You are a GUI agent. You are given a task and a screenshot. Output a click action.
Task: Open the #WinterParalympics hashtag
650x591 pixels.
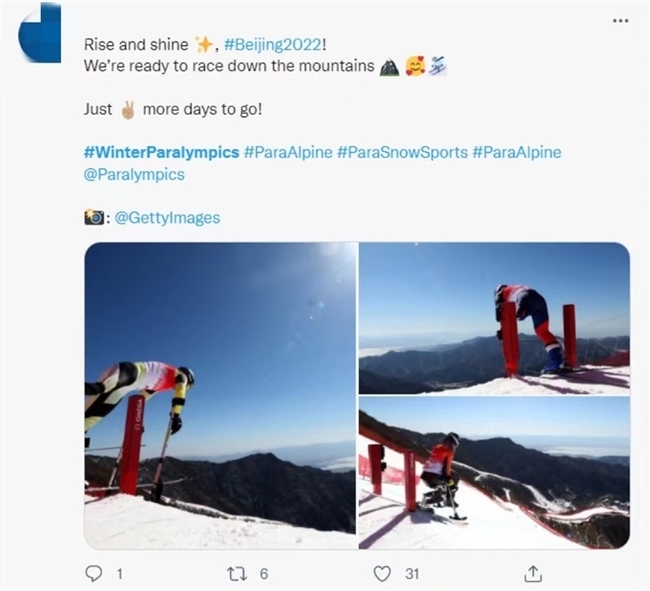click(x=161, y=152)
